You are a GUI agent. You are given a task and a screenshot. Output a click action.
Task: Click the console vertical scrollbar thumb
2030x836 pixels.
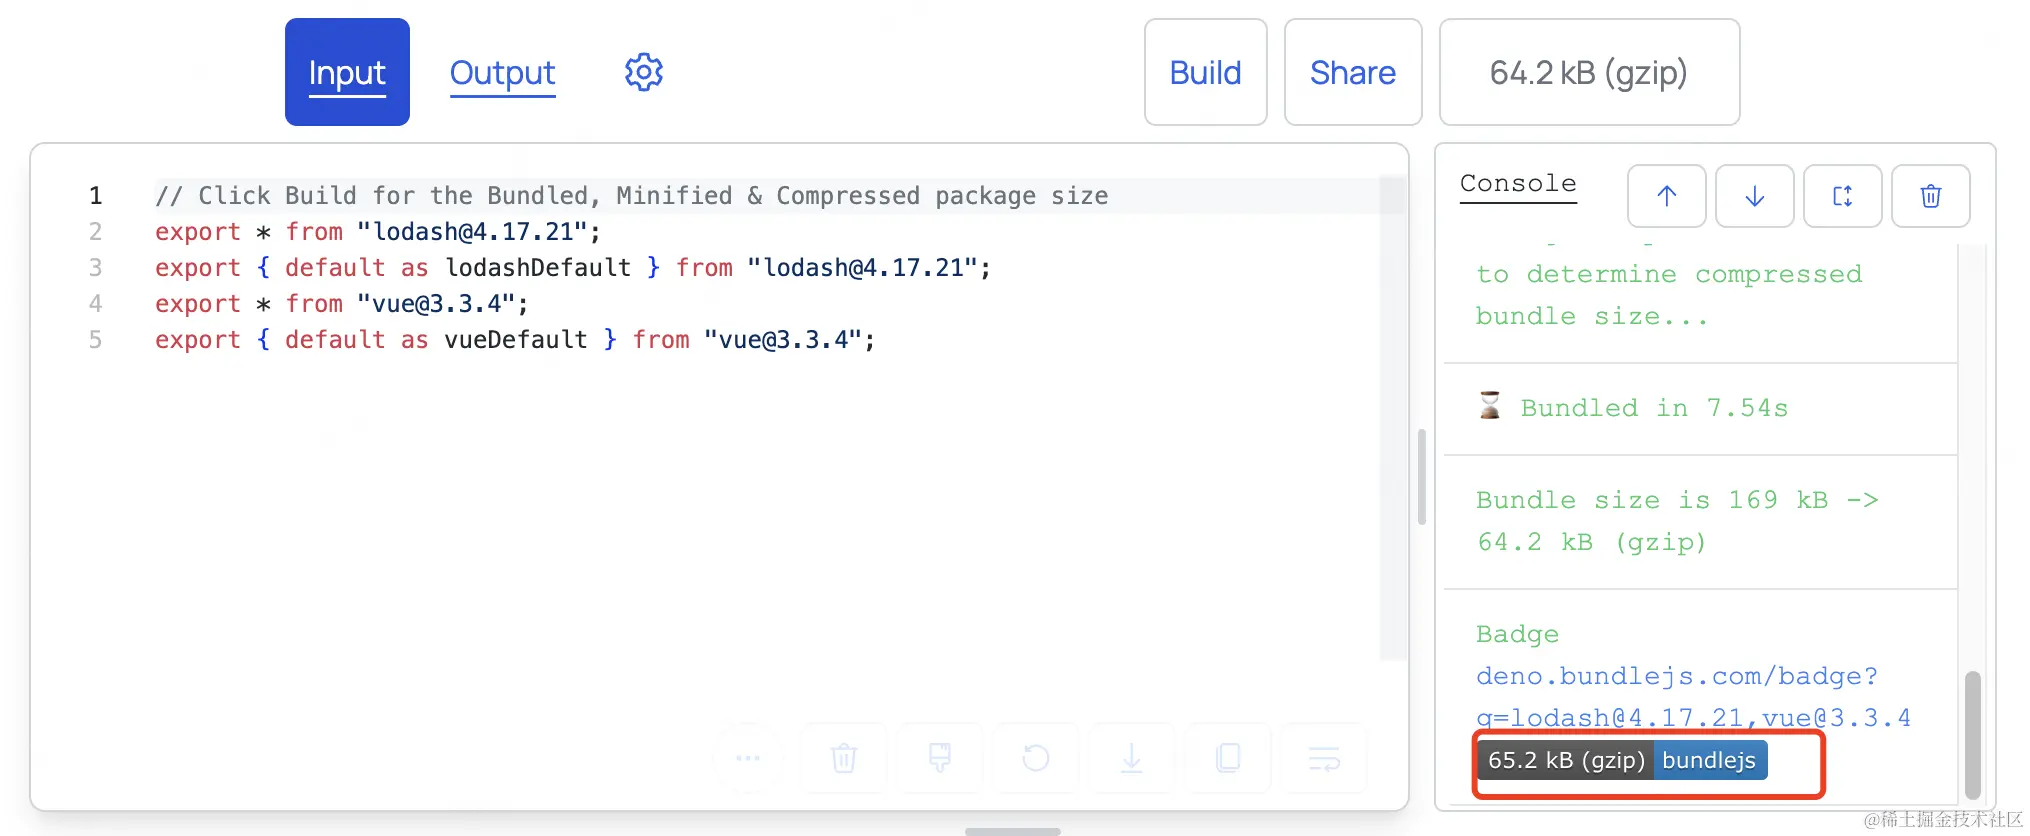click(x=1972, y=734)
